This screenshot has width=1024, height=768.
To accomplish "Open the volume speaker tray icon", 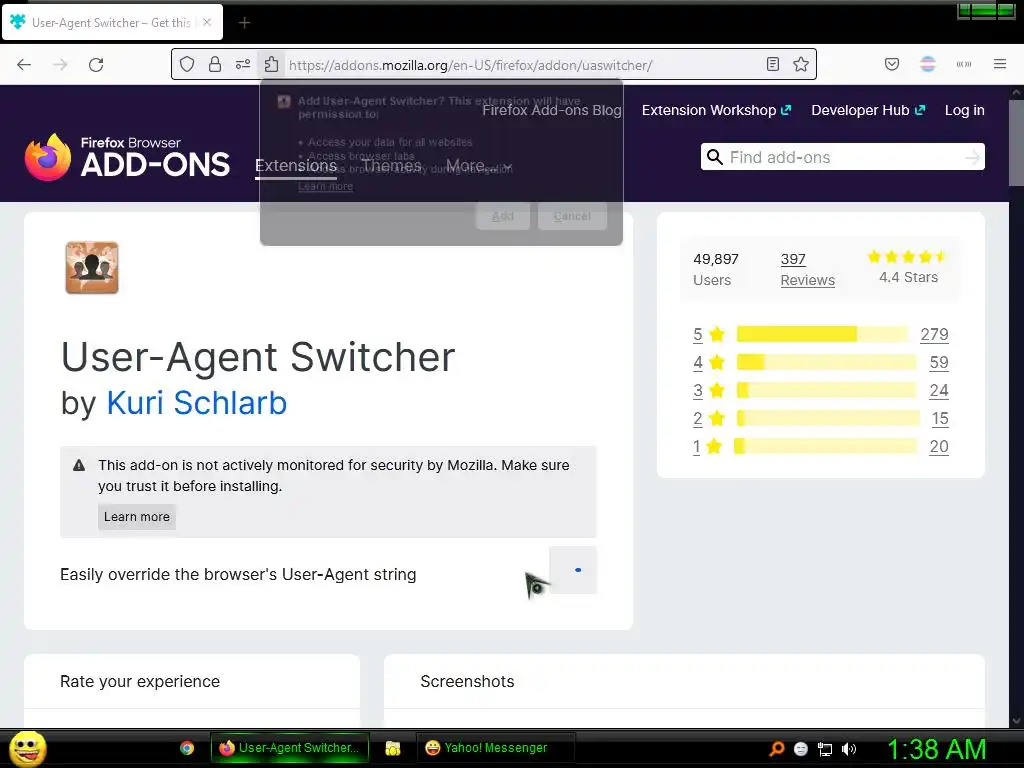I will point(849,749).
